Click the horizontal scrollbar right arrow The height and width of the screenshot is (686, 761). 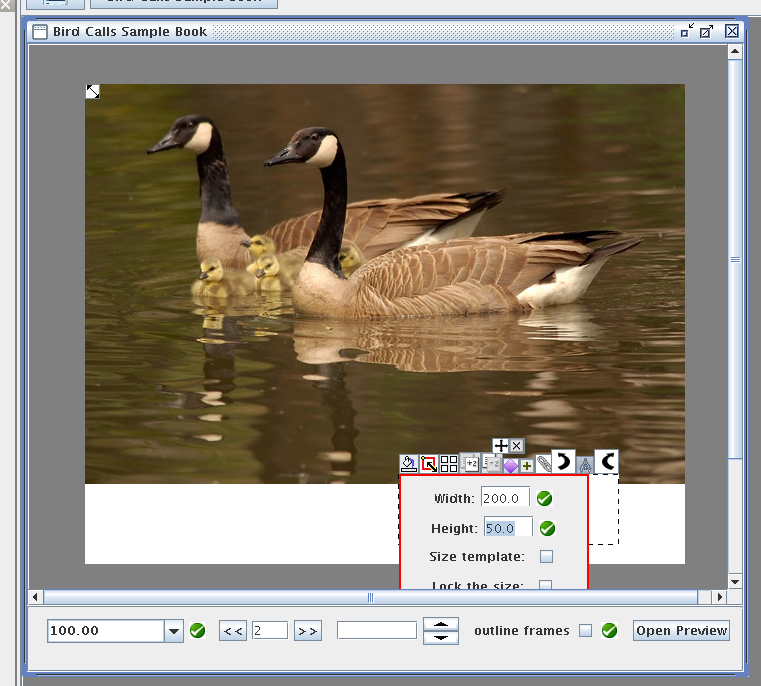tap(720, 597)
